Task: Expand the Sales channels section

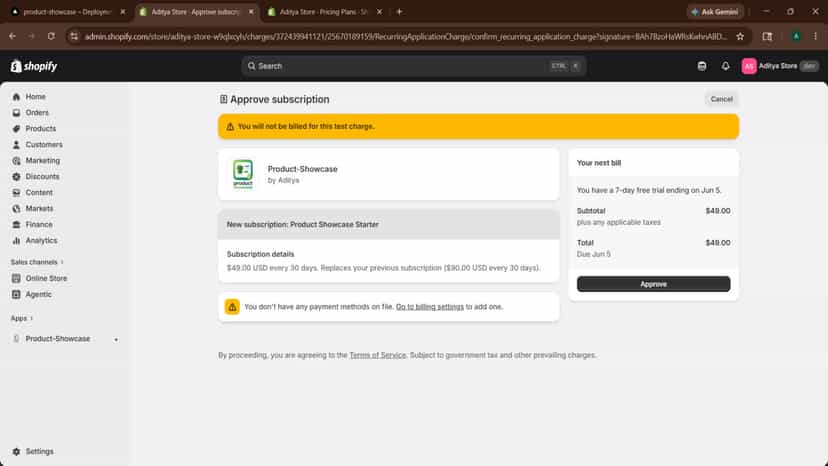Action: coord(37,262)
